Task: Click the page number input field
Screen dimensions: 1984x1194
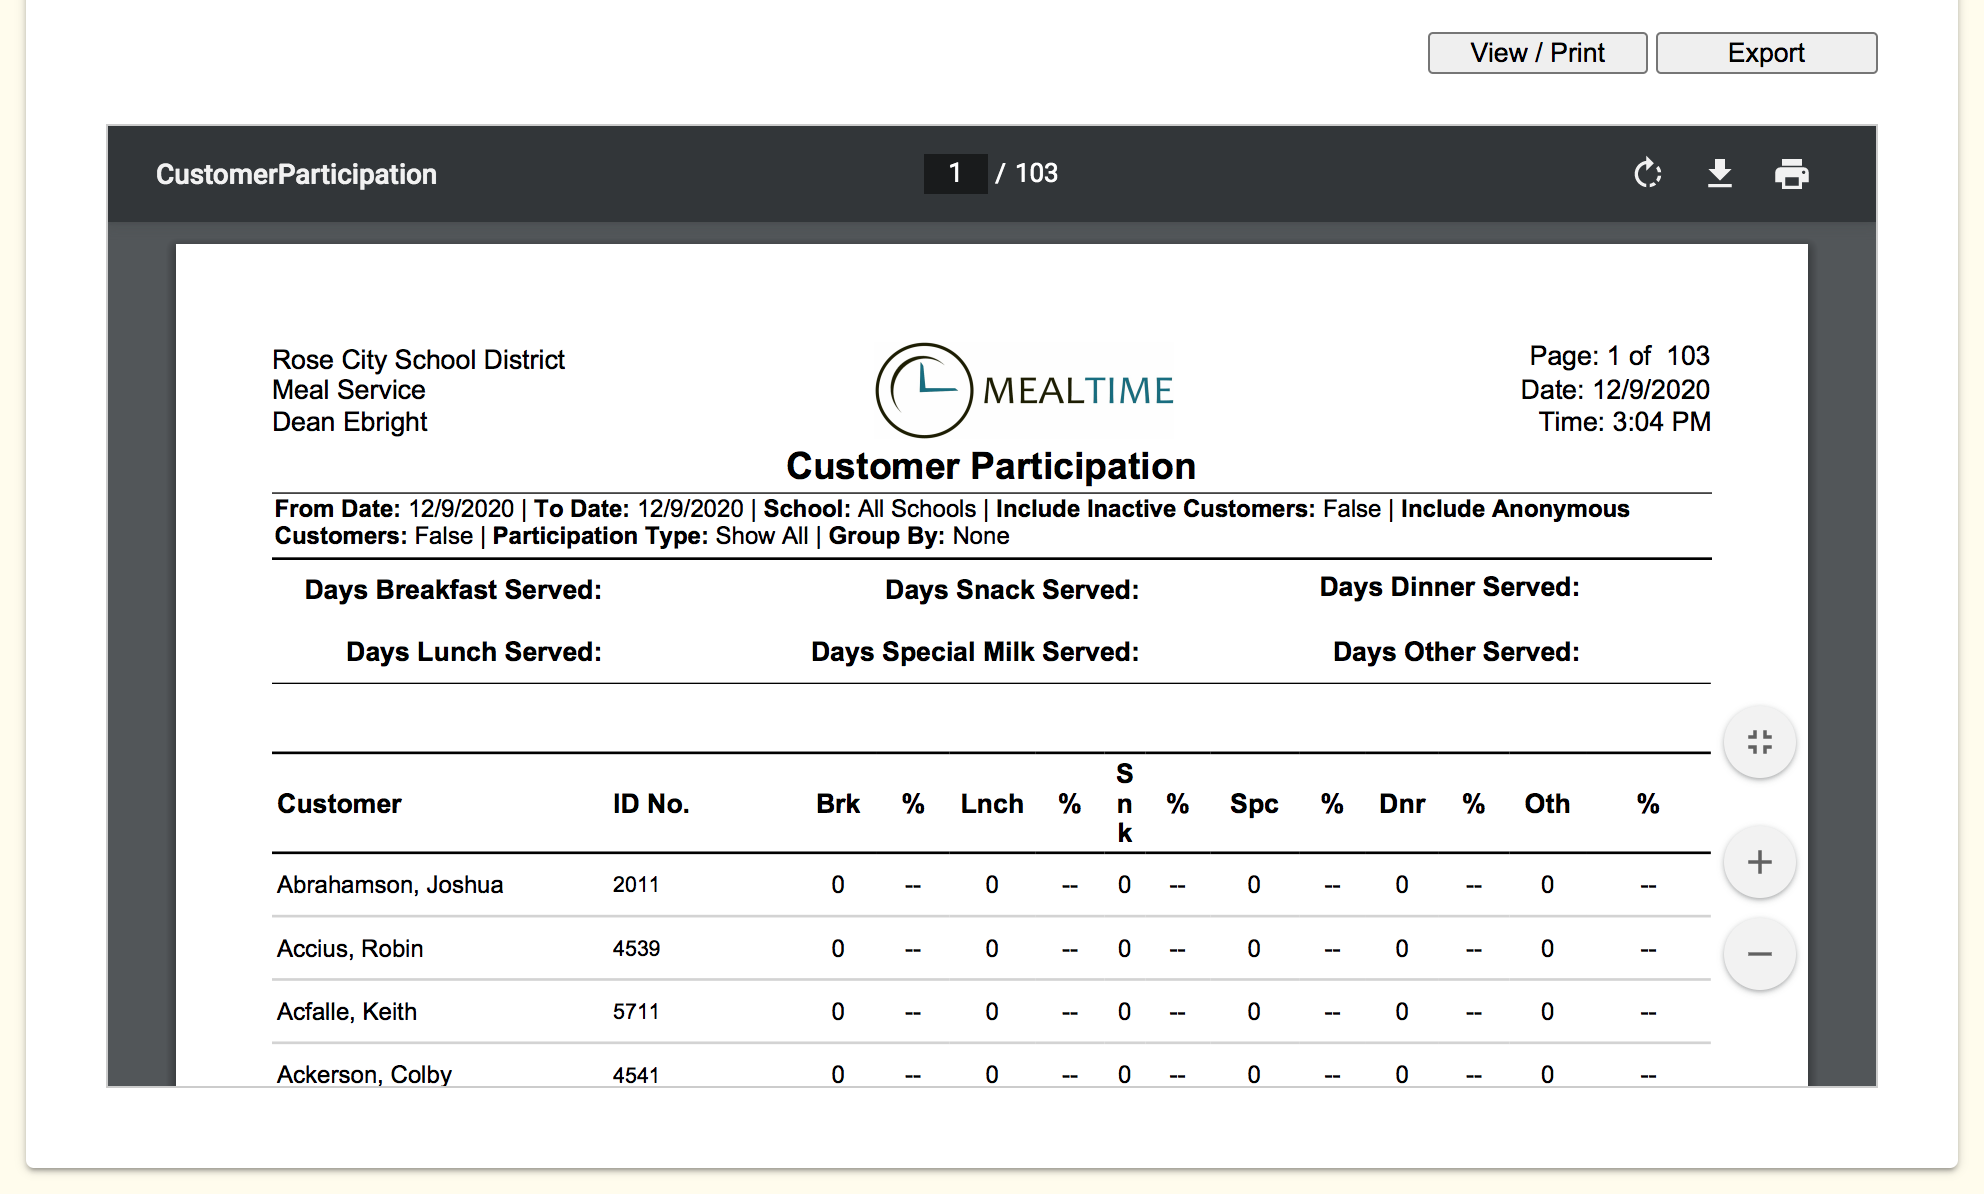Action: [955, 174]
